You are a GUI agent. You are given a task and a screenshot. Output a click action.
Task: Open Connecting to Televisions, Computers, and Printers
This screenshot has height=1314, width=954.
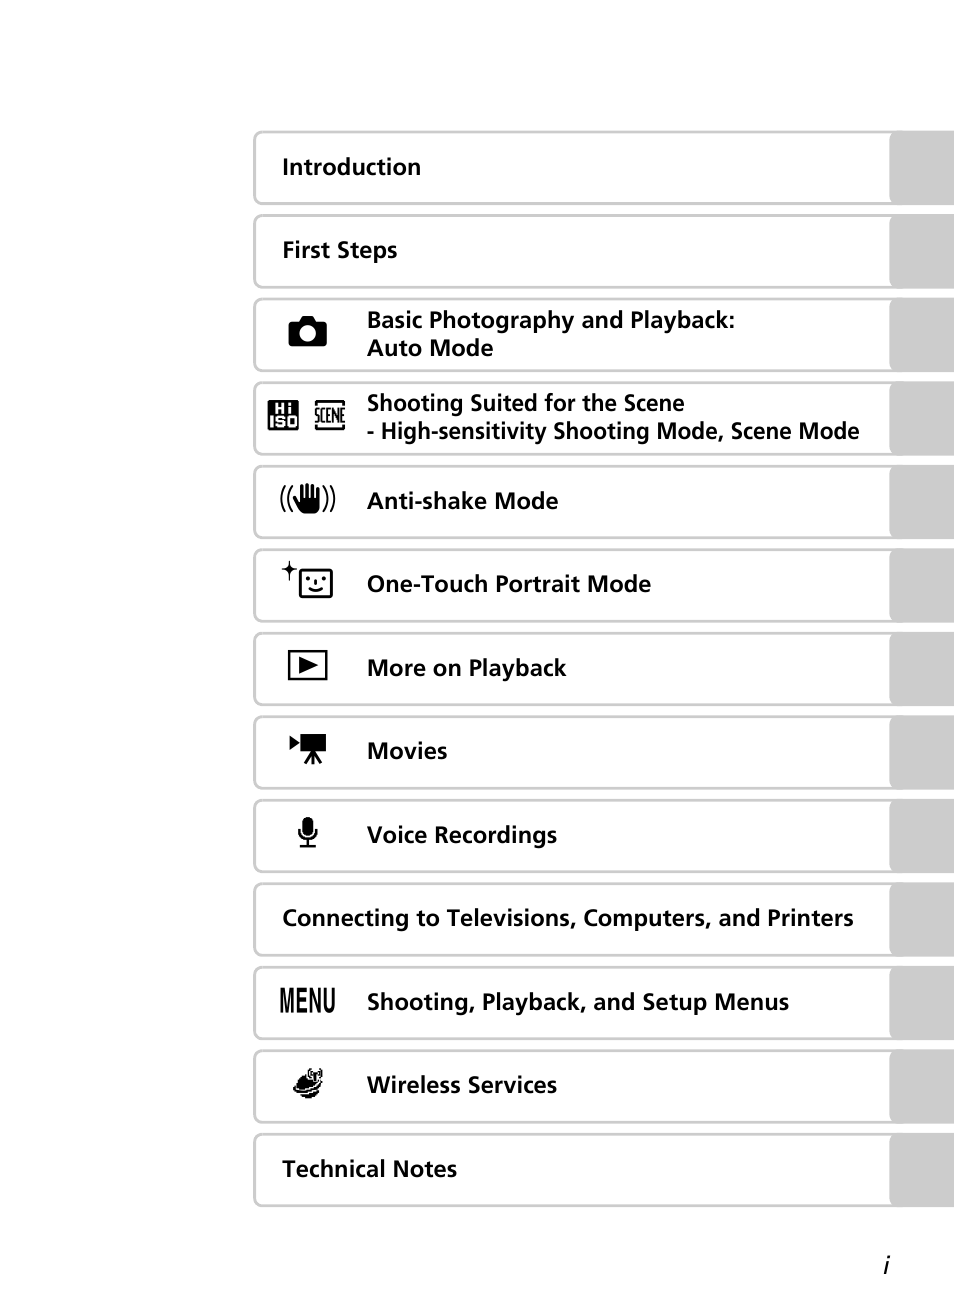point(567,918)
